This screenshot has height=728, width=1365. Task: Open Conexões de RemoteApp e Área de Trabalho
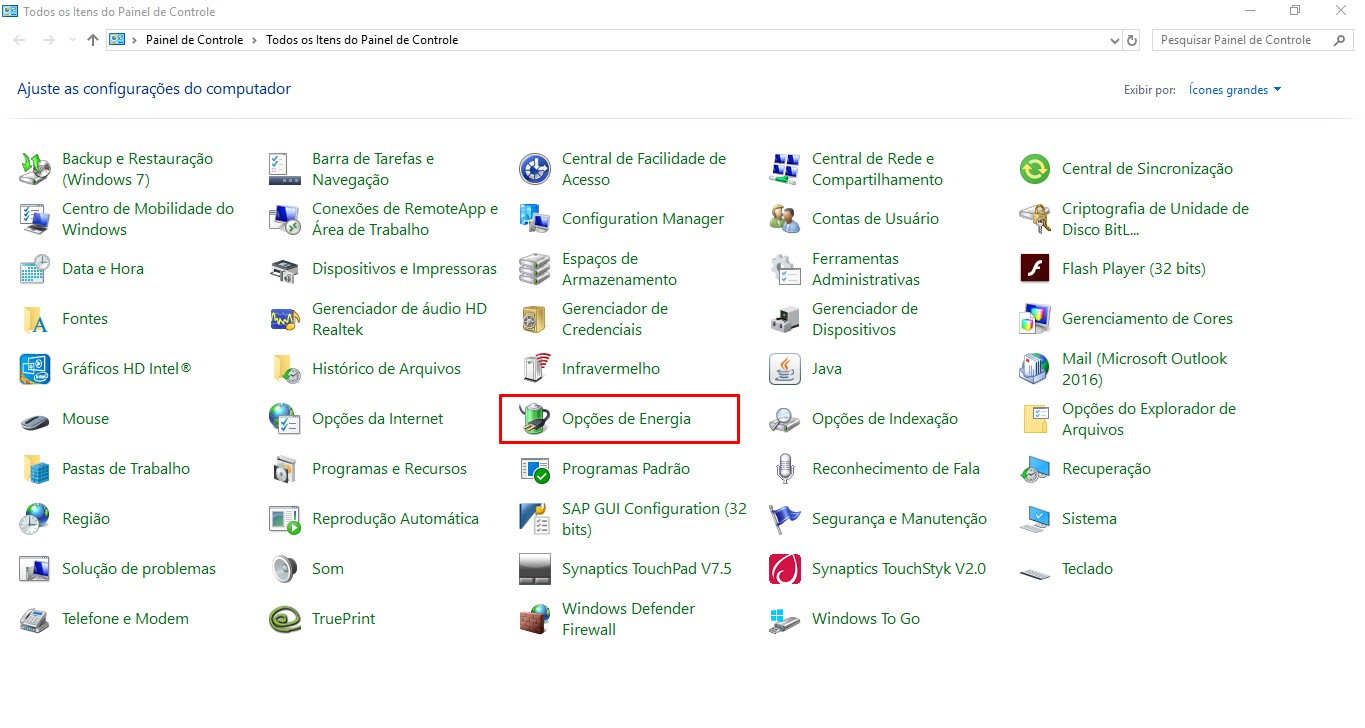[405, 219]
